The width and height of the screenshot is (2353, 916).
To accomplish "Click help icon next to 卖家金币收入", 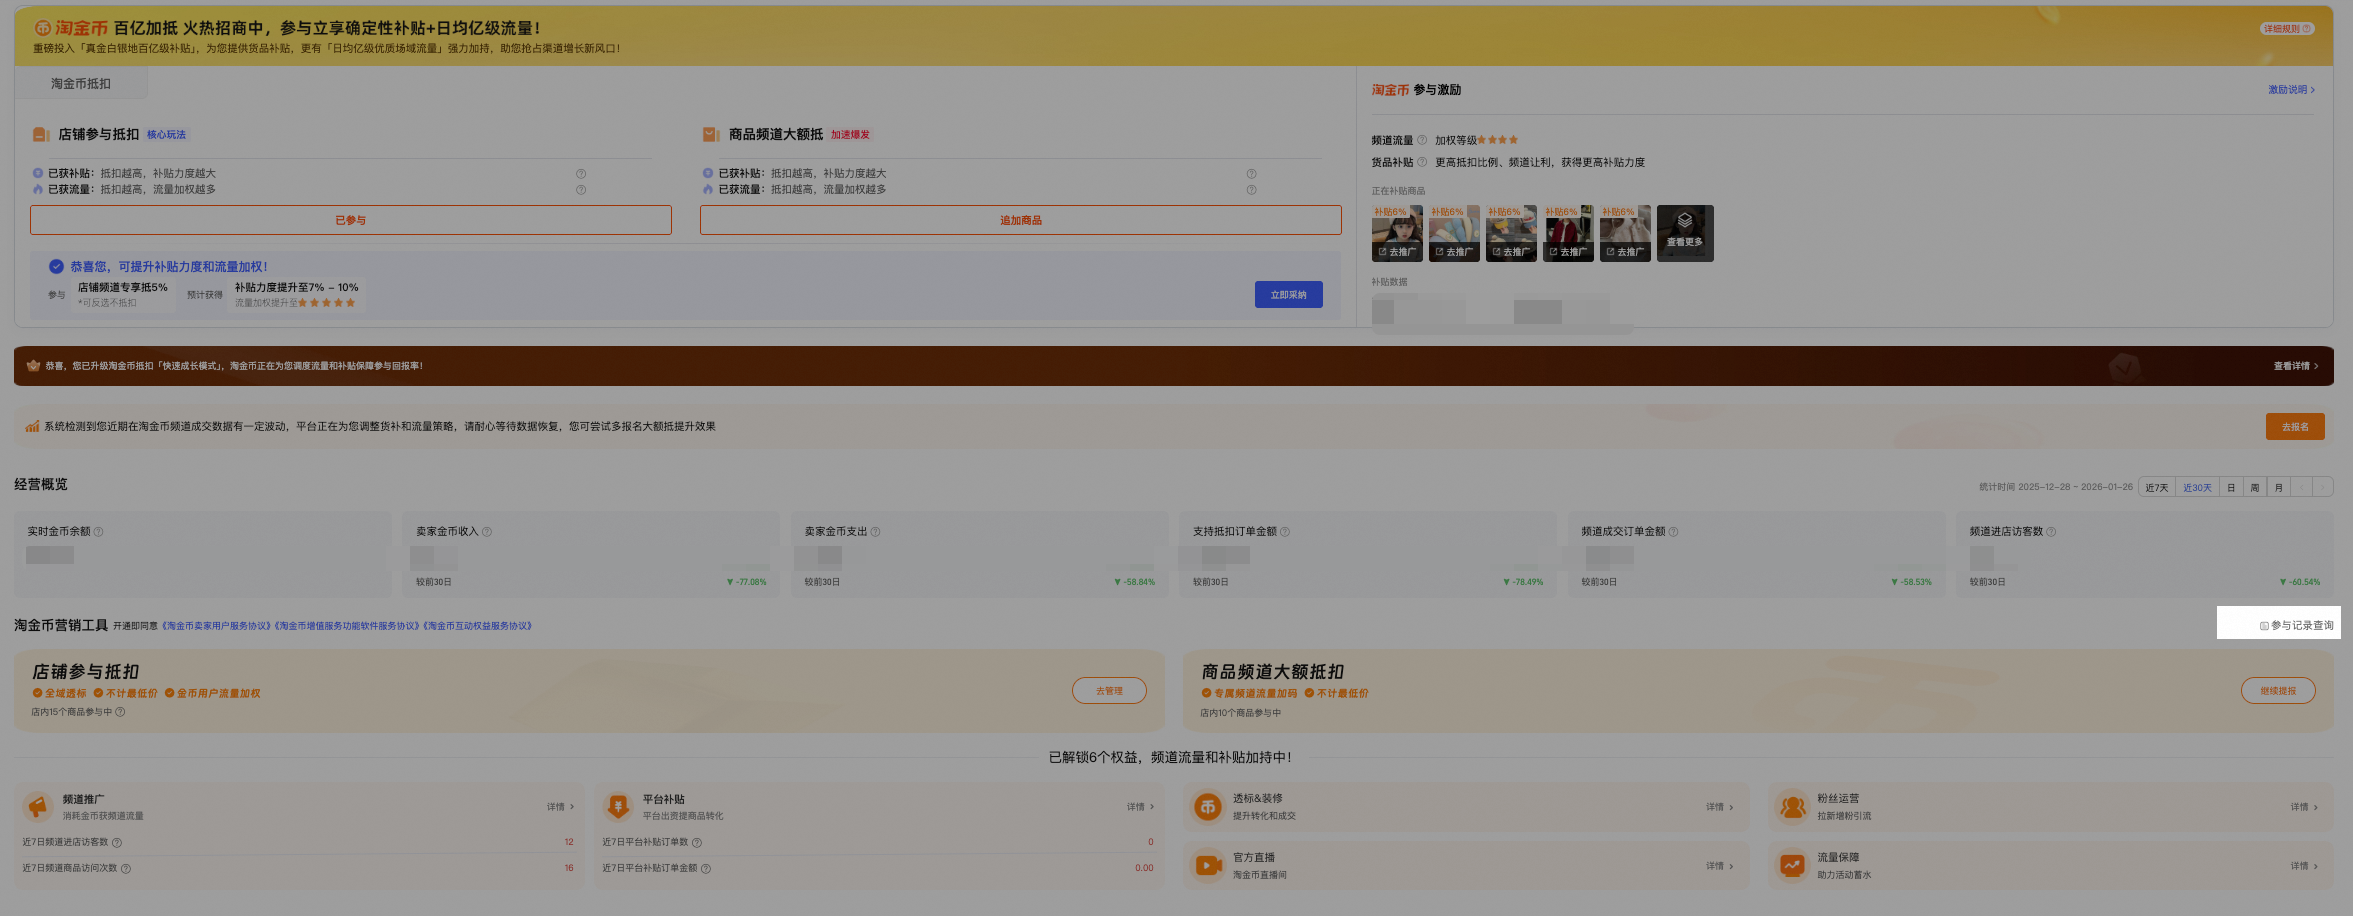I will pyautogui.click(x=487, y=532).
